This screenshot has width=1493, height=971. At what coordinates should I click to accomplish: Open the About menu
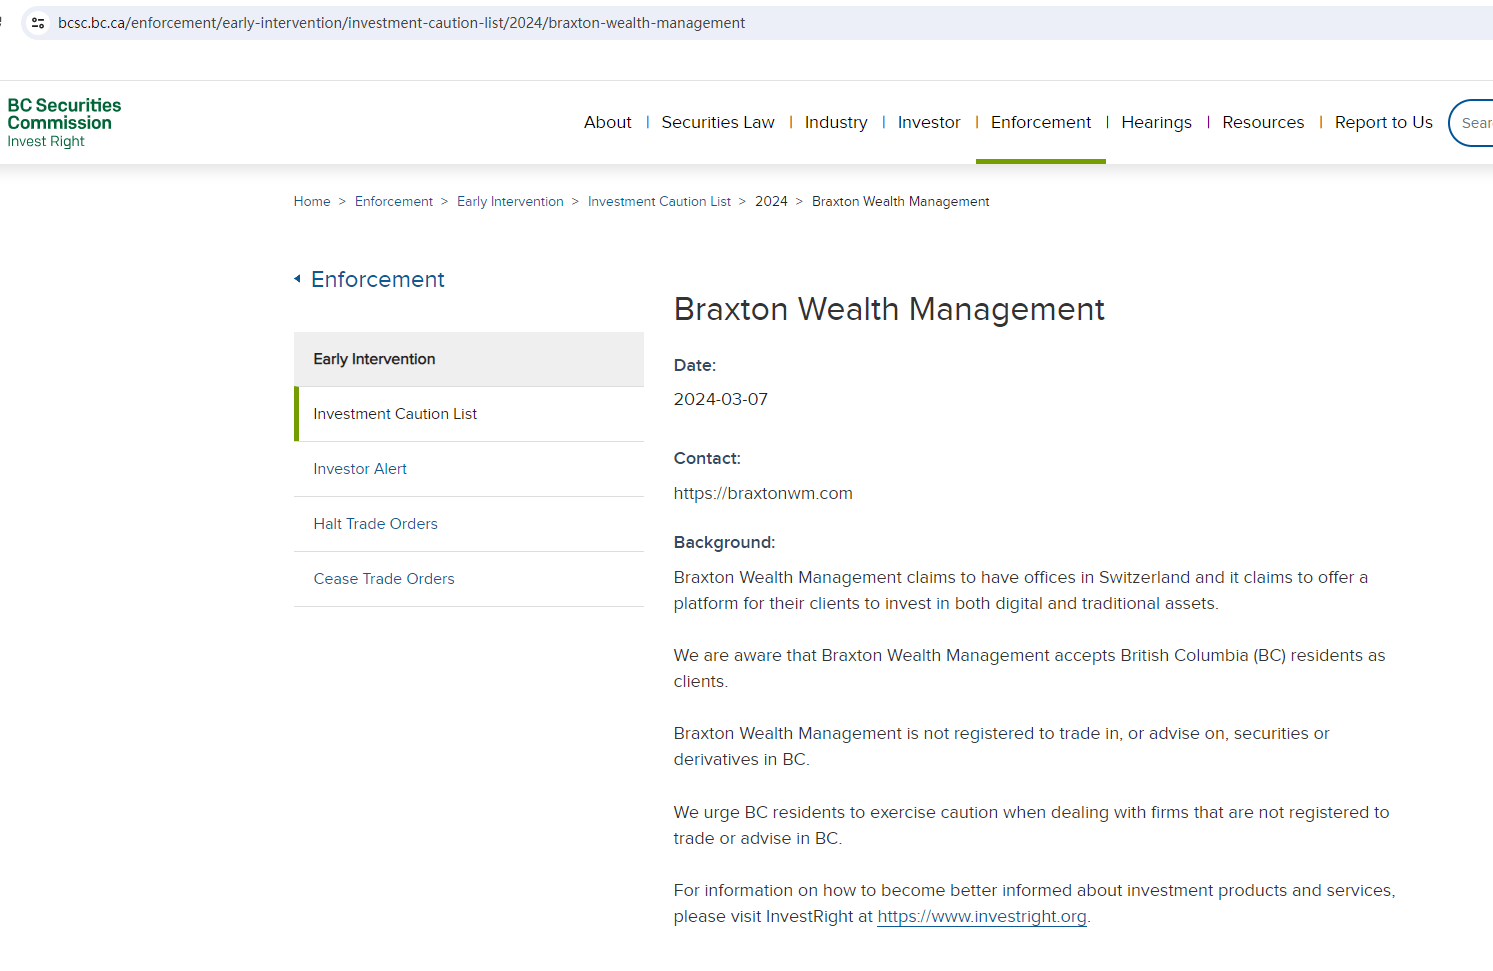(x=608, y=122)
